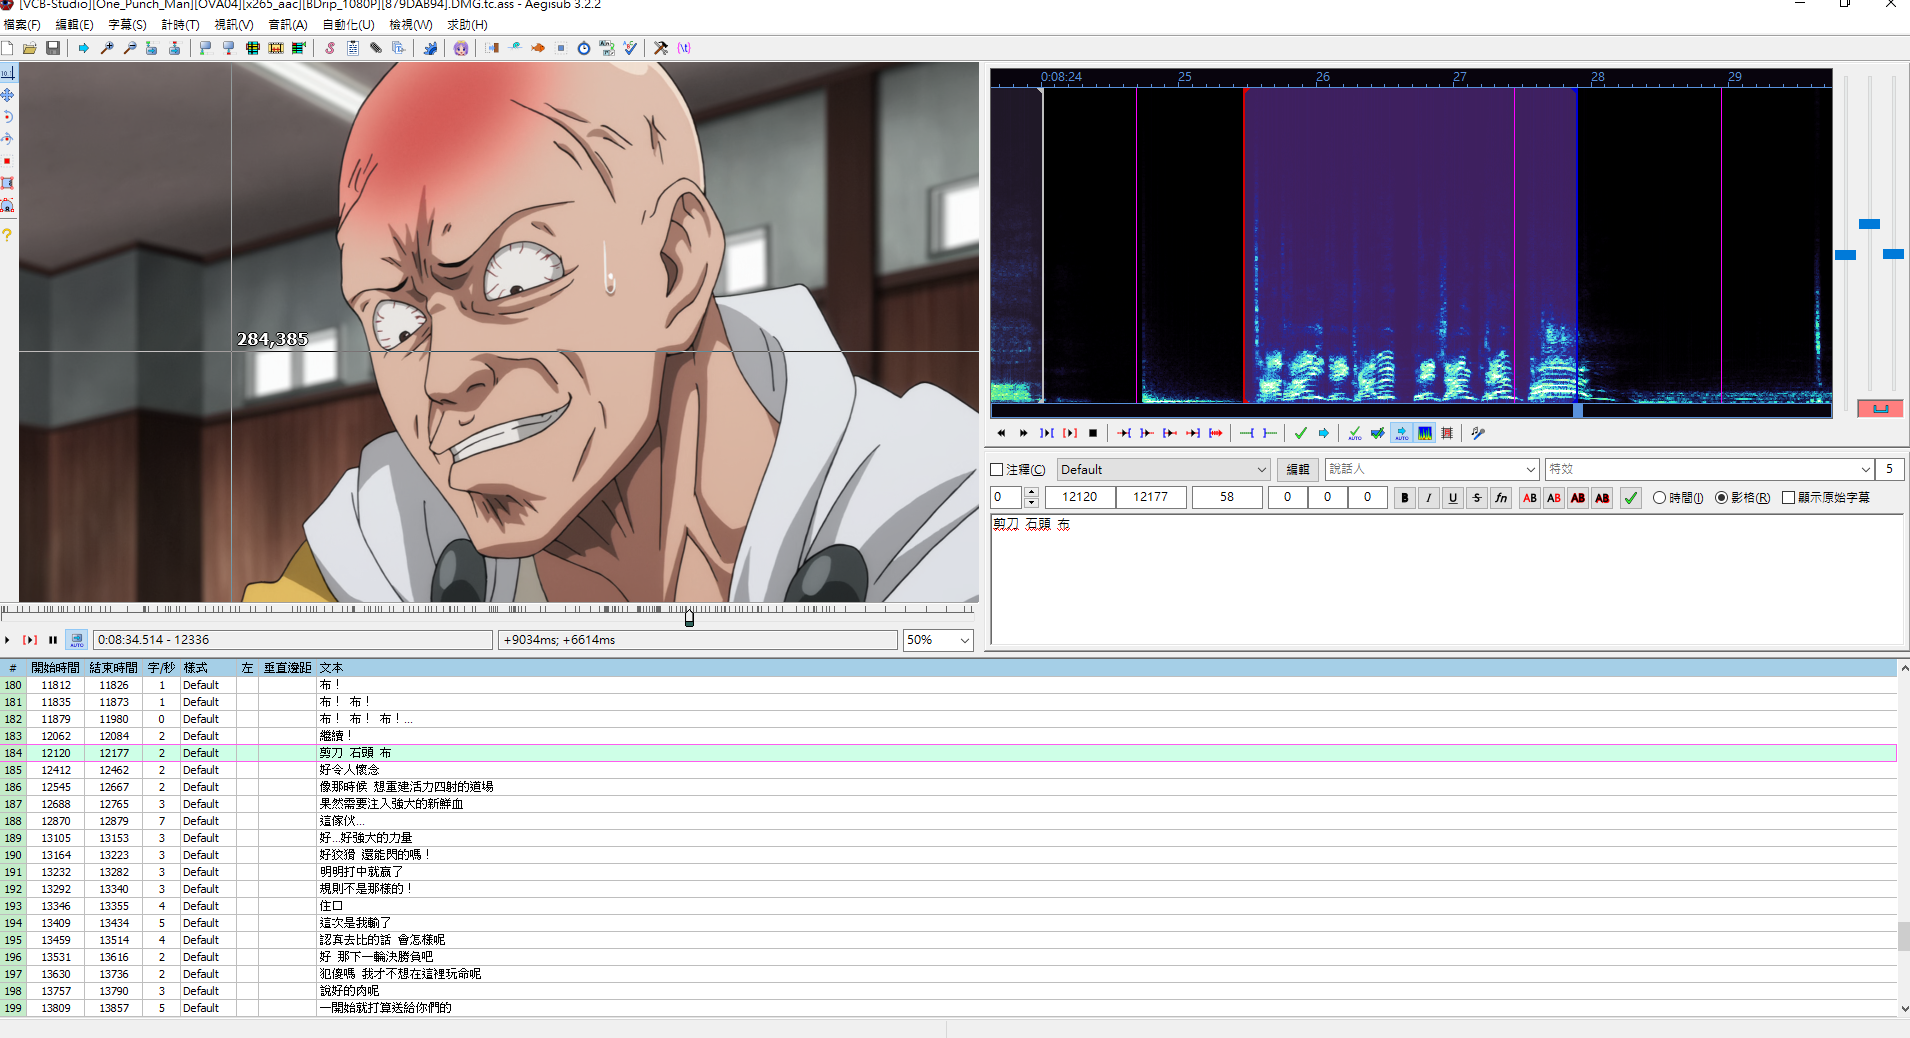Open a subtitle file via folder icon
The height and width of the screenshot is (1038, 1910).
point(30,48)
